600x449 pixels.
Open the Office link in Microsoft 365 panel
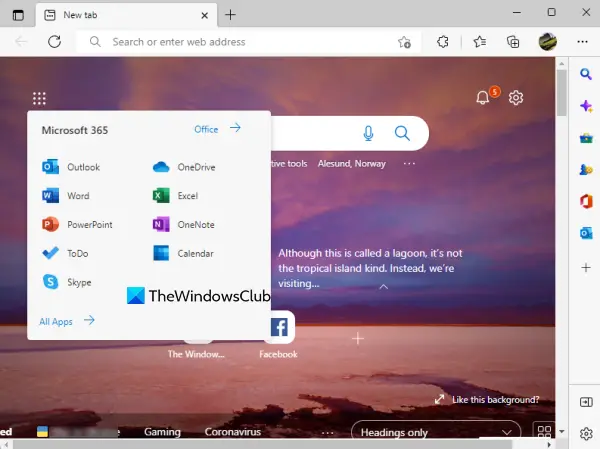click(217, 129)
